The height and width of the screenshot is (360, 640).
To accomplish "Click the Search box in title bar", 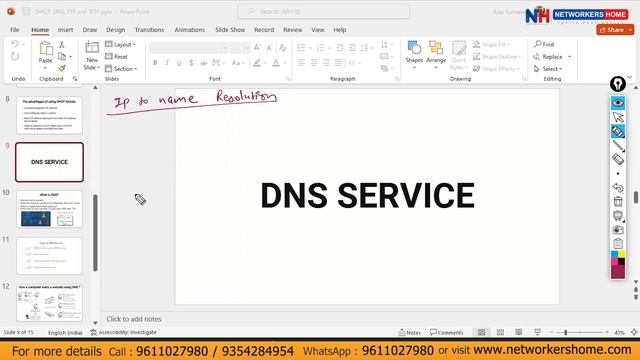I will (x=324, y=11).
